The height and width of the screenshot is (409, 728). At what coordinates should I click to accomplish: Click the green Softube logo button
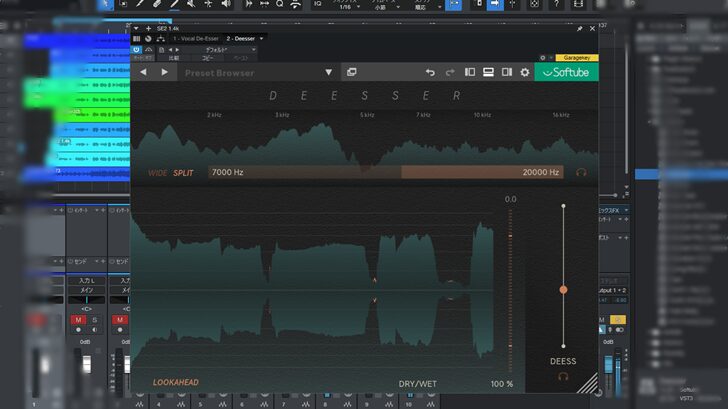coord(566,72)
